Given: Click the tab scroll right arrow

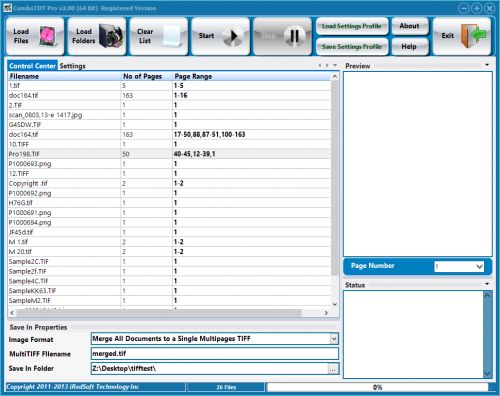Looking at the screenshot, I should (x=327, y=65).
